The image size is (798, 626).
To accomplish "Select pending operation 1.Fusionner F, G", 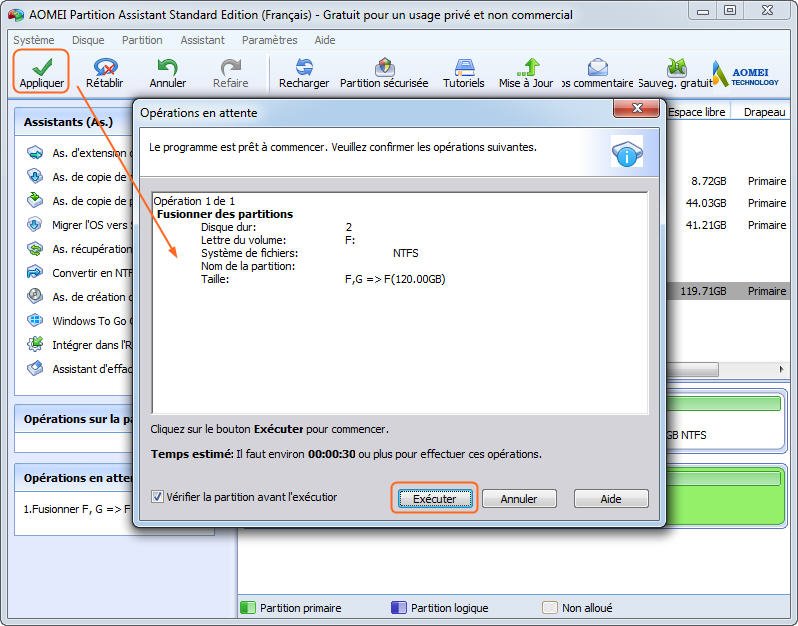I will 77,509.
